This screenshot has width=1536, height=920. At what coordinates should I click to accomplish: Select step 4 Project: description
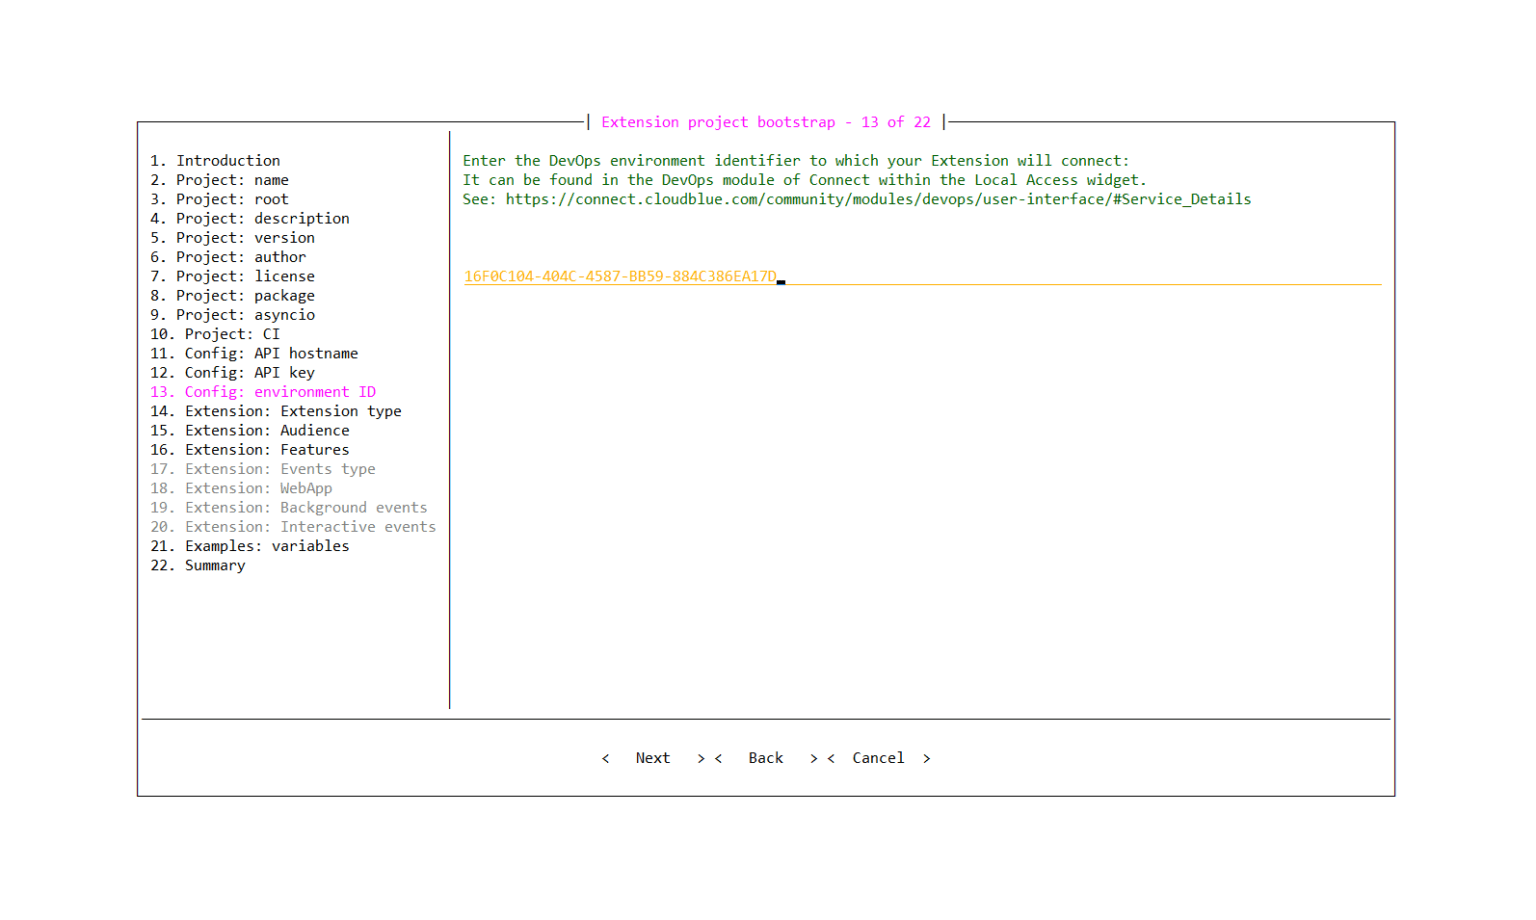(x=250, y=218)
